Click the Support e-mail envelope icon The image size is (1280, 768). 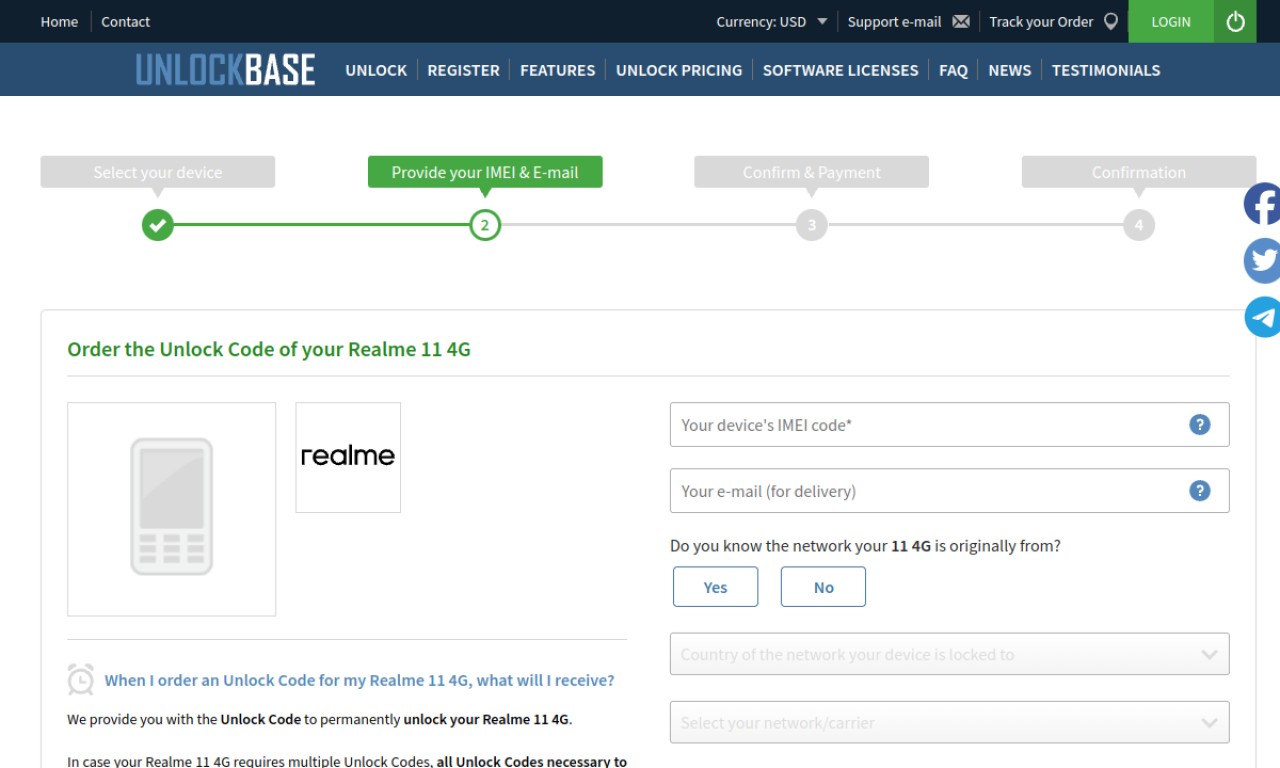click(961, 21)
